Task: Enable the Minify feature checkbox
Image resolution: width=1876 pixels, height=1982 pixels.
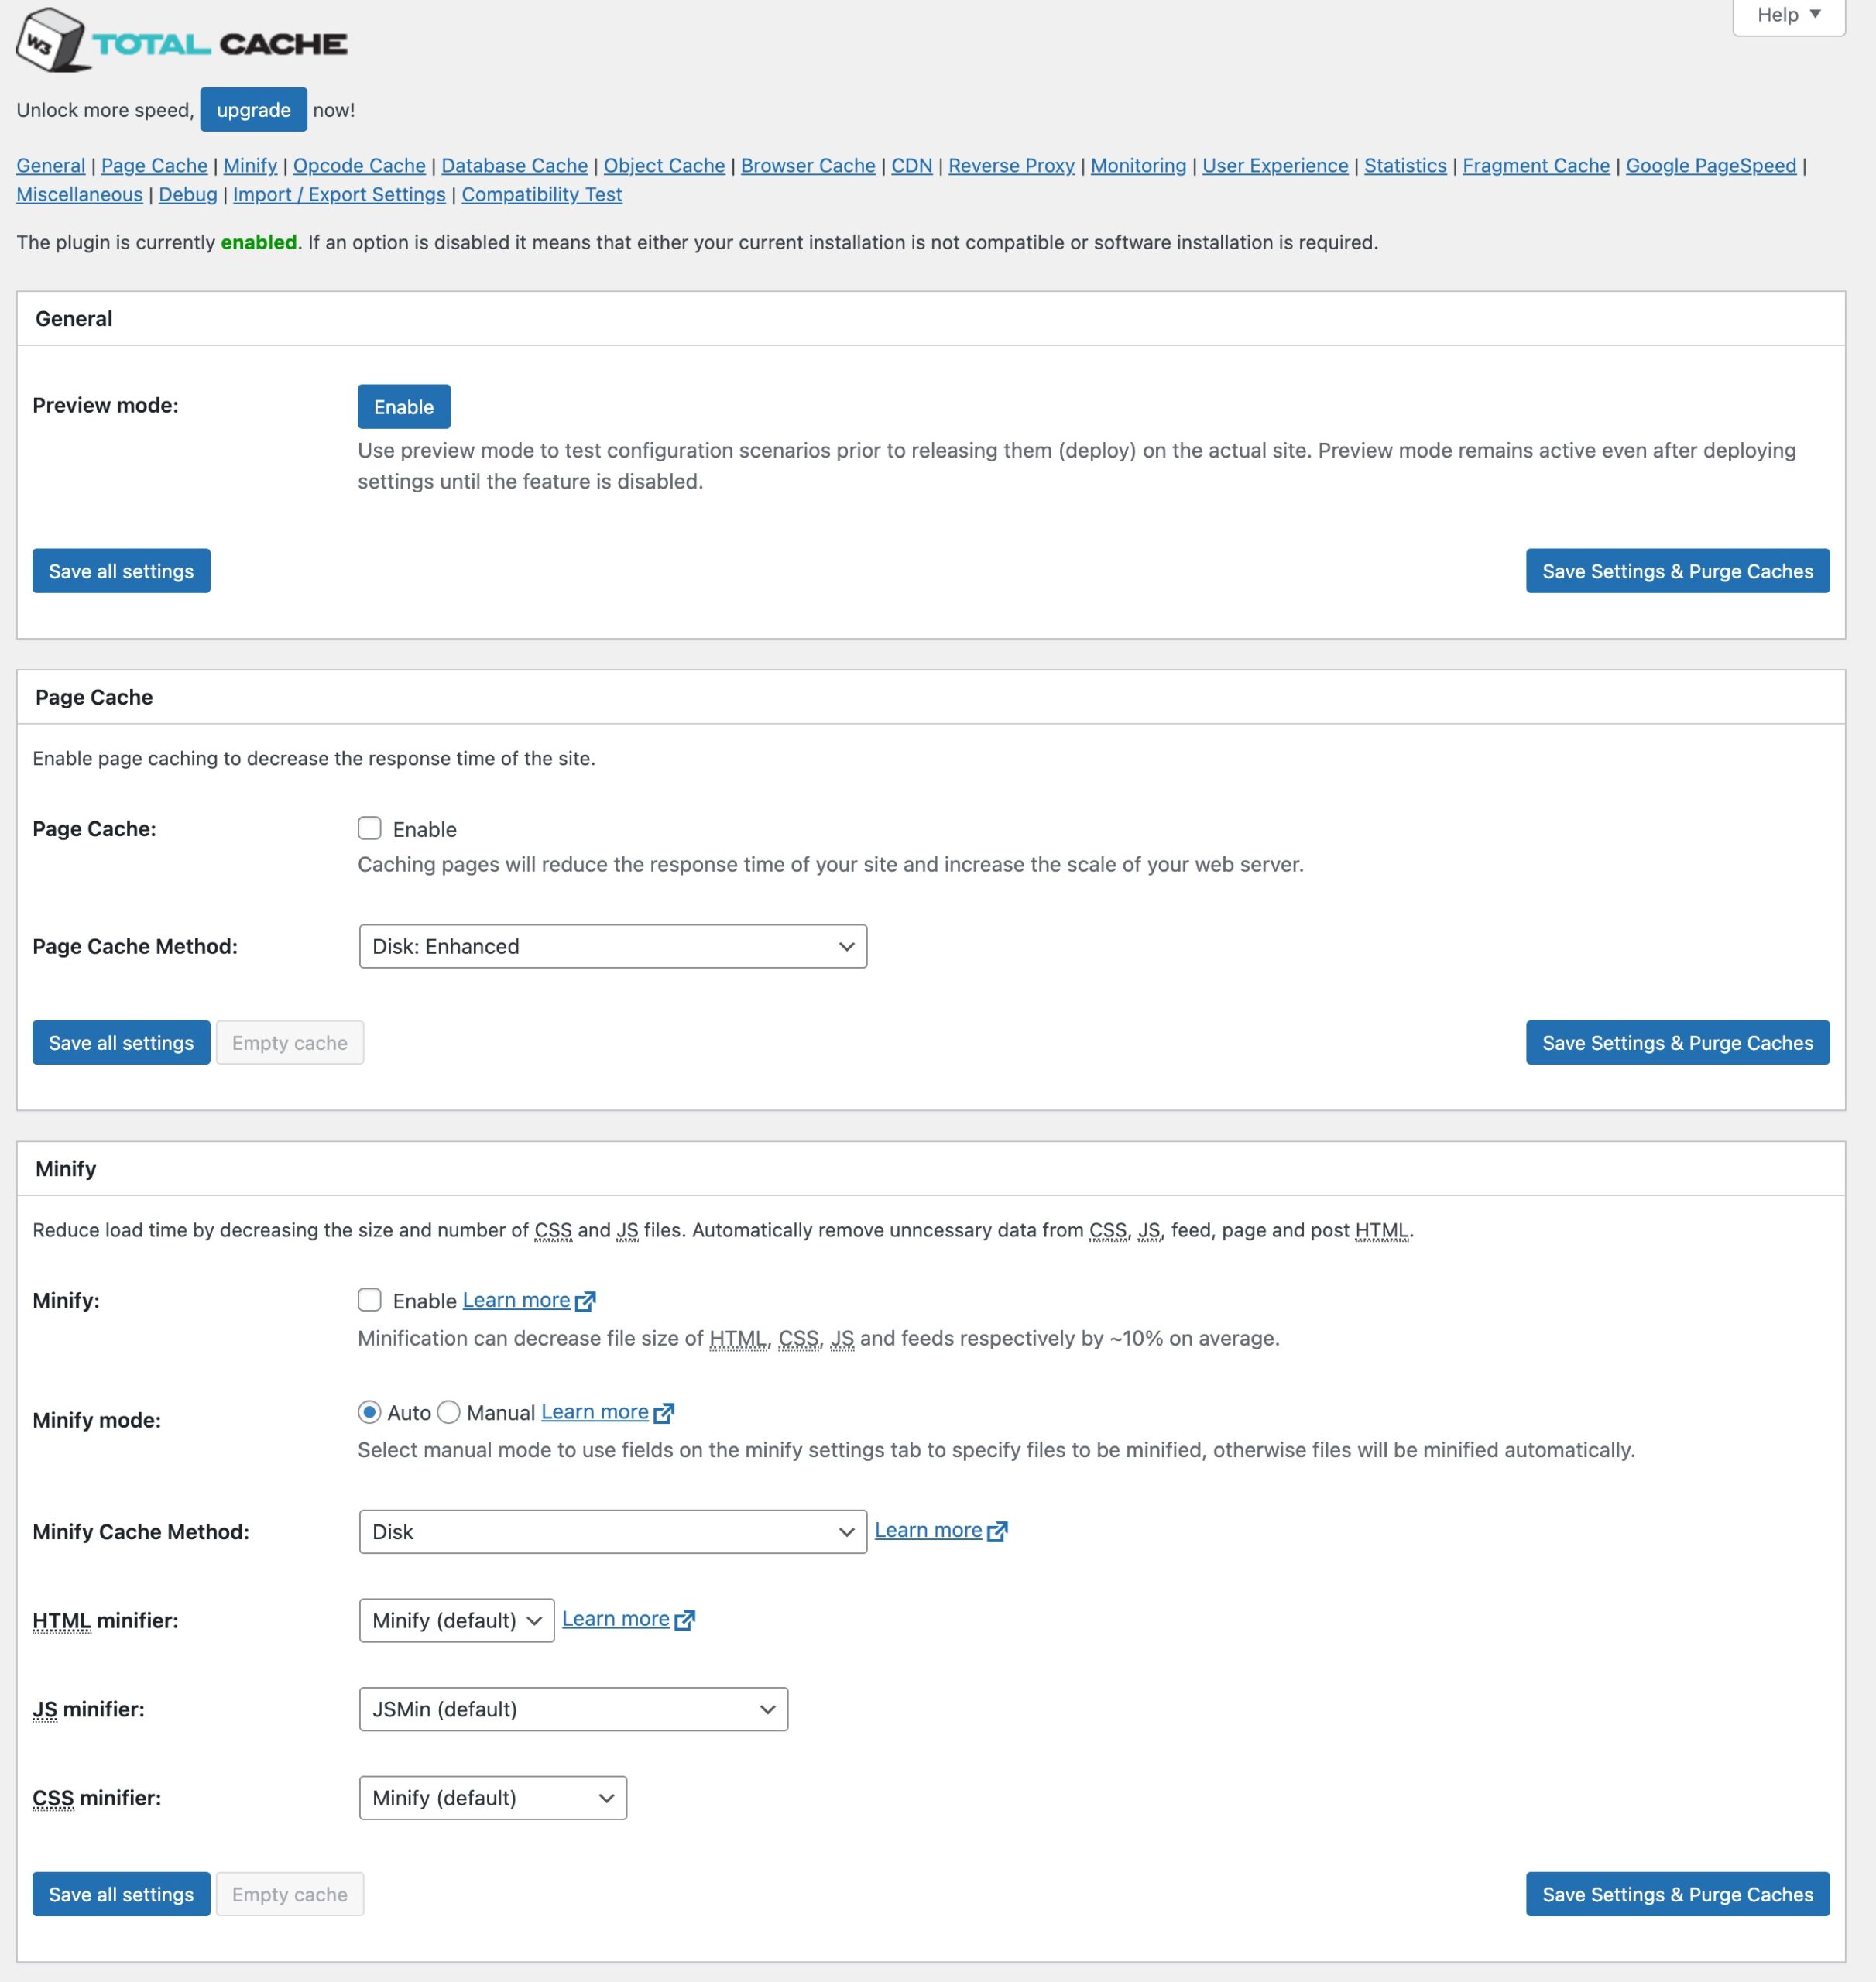Action: coord(370,1300)
